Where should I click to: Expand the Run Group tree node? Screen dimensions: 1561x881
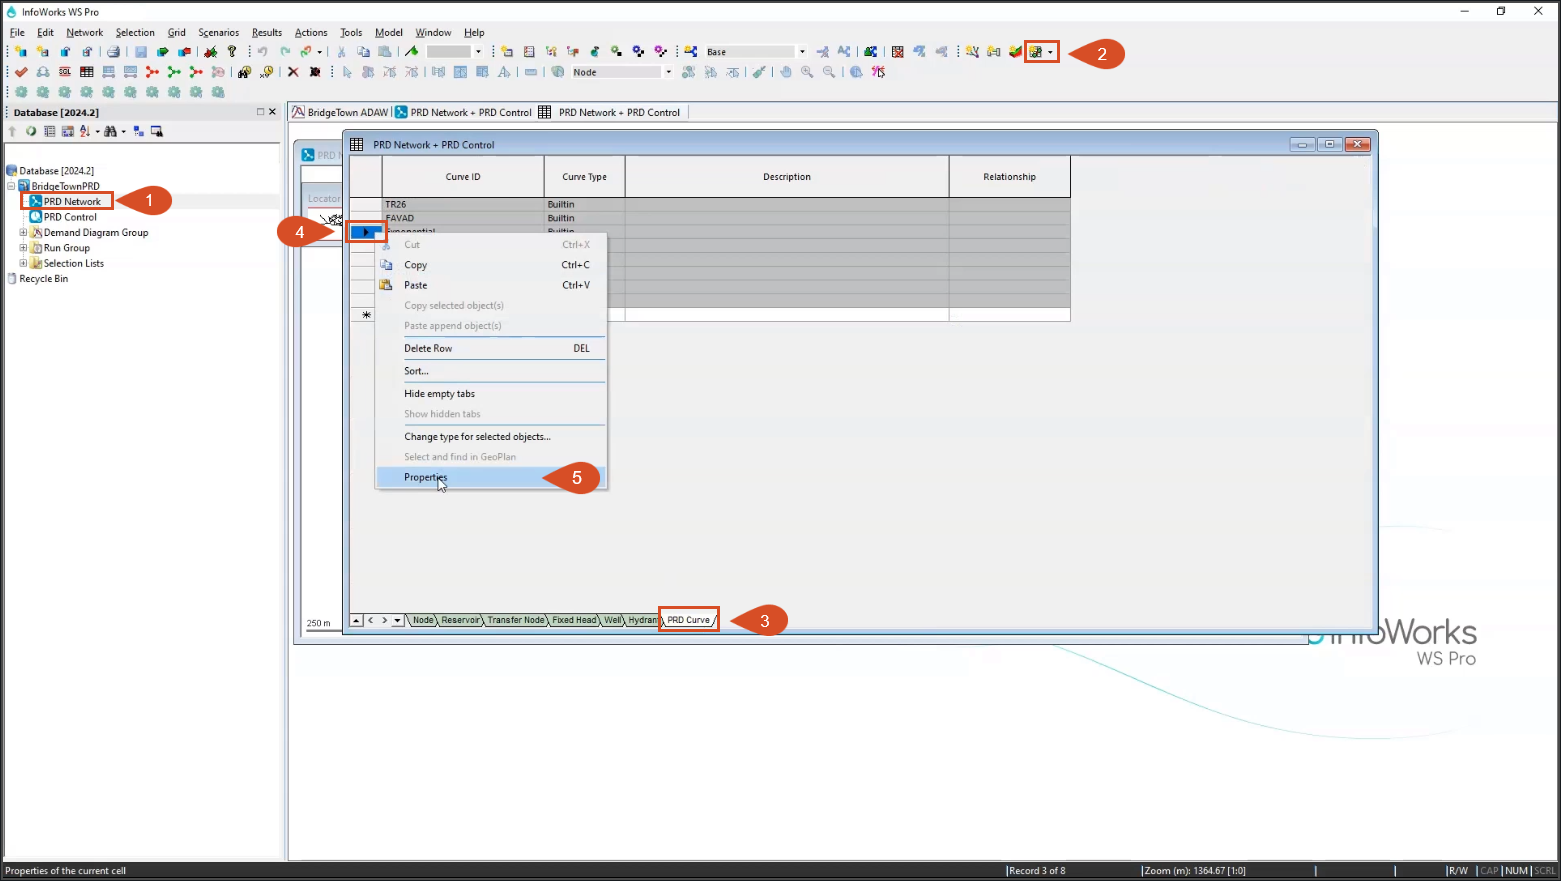tap(23, 248)
